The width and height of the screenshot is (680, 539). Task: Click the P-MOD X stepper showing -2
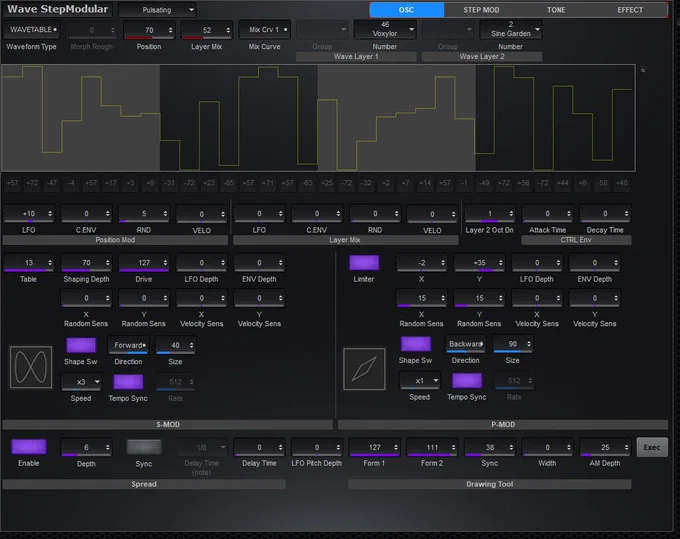pos(422,262)
